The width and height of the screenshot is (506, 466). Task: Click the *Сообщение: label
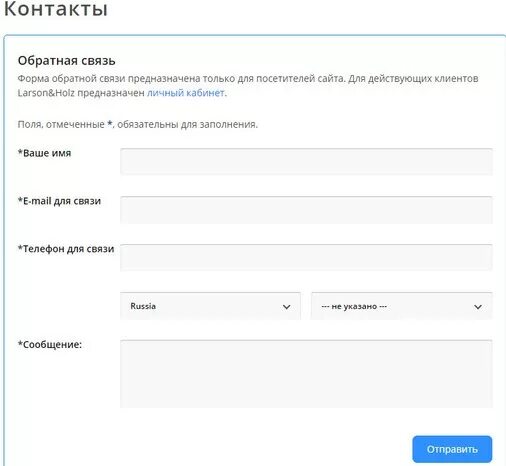coord(50,344)
